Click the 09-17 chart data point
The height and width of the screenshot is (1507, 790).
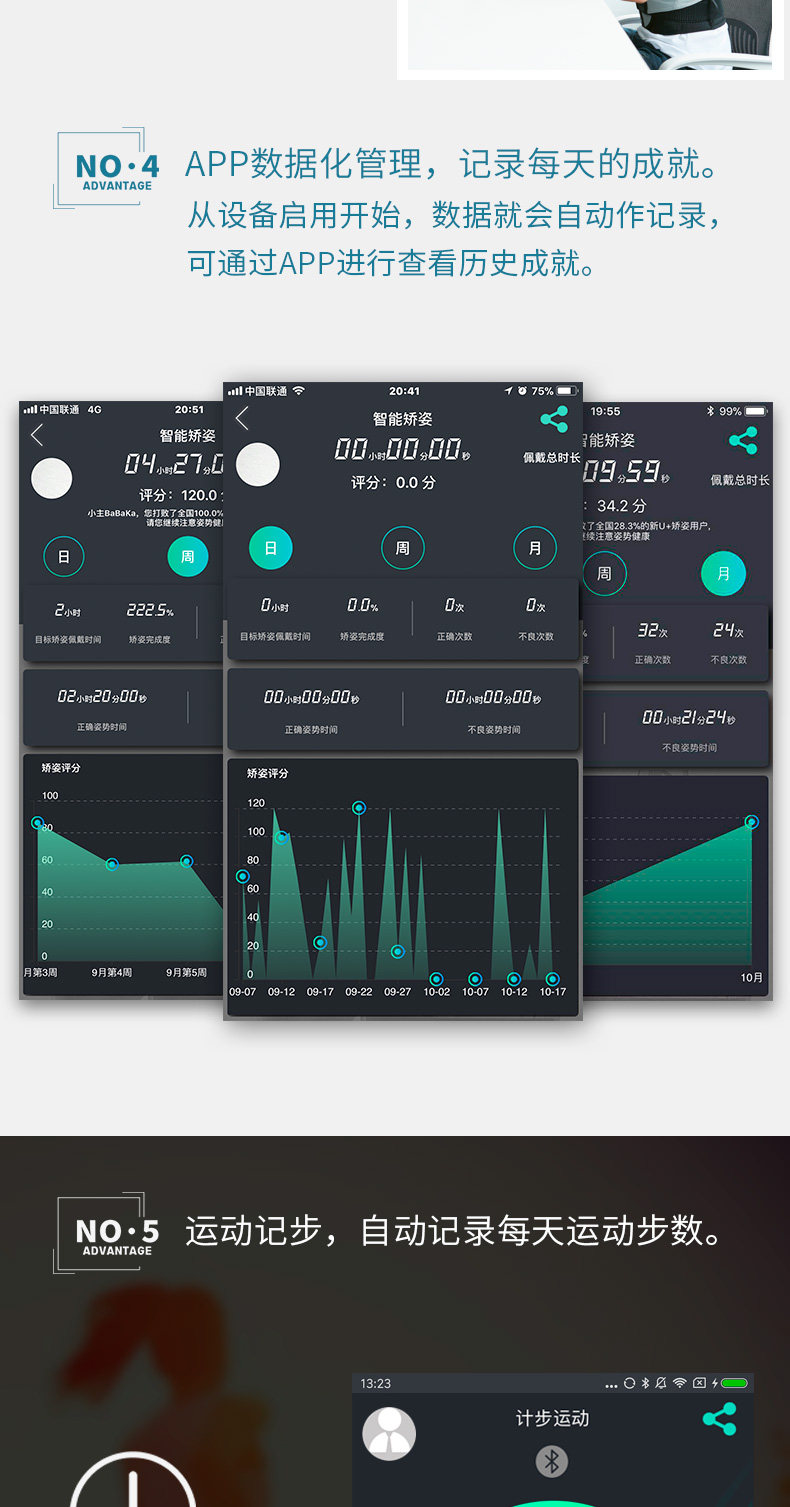coord(320,942)
